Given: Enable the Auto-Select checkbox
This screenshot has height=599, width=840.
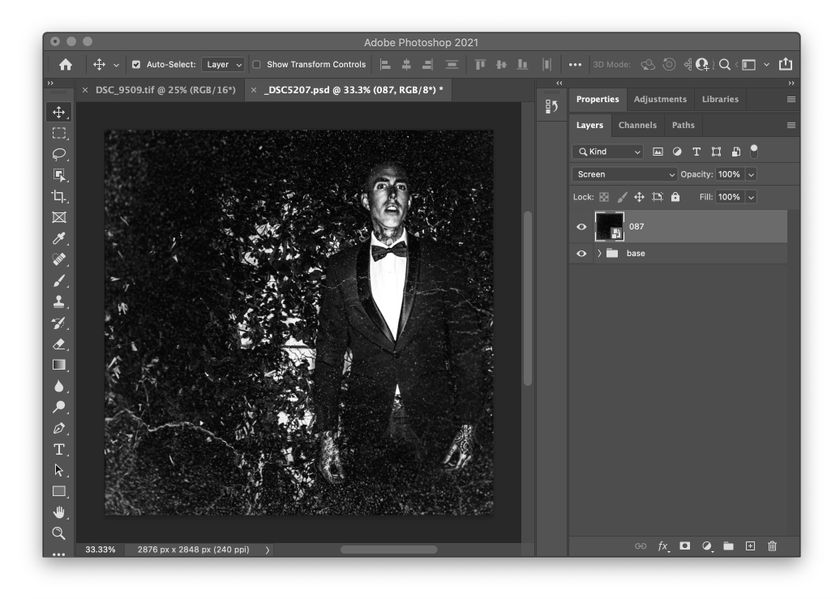Looking at the screenshot, I should click(135, 64).
